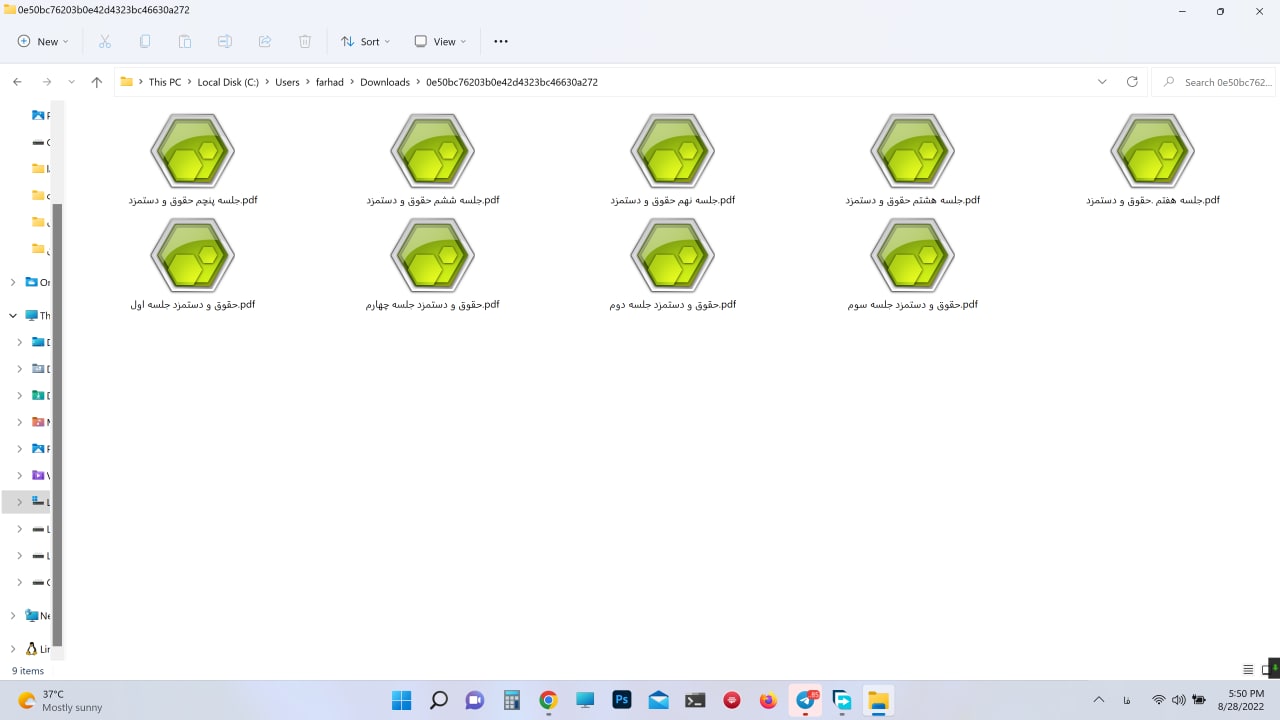This screenshot has height=720, width=1280.
Task: Click the search box for this folder
Action: pos(1215,82)
